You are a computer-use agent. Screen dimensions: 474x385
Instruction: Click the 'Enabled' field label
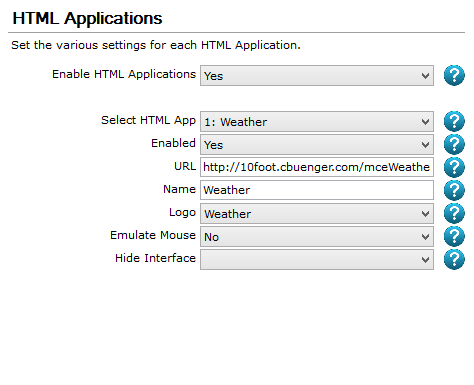point(173,143)
